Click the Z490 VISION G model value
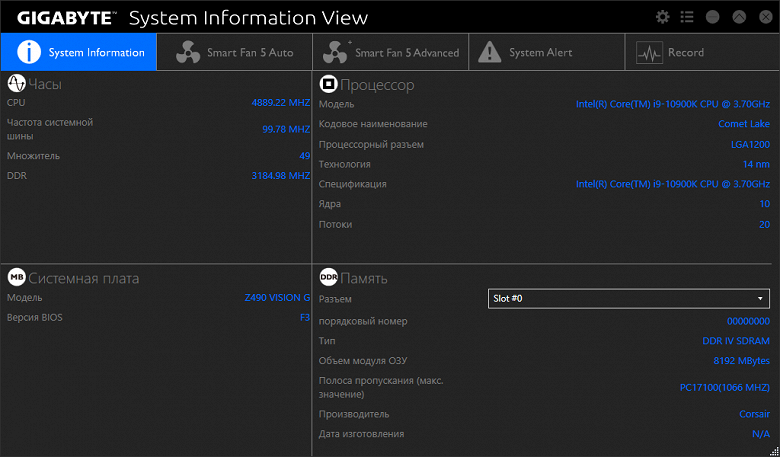This screenshot has width=780, height=457. point(277,298)
